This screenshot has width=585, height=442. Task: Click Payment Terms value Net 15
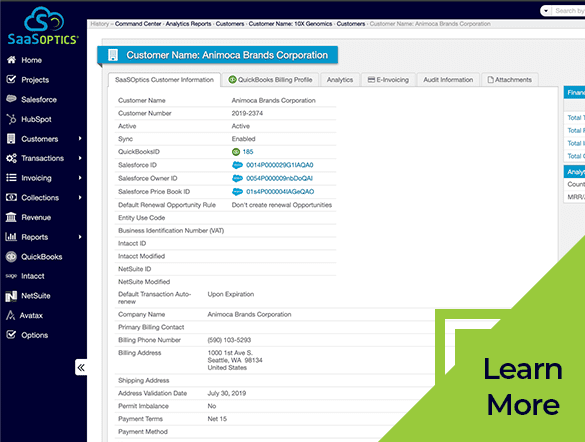pyautogui.click(x=217, y=419)
